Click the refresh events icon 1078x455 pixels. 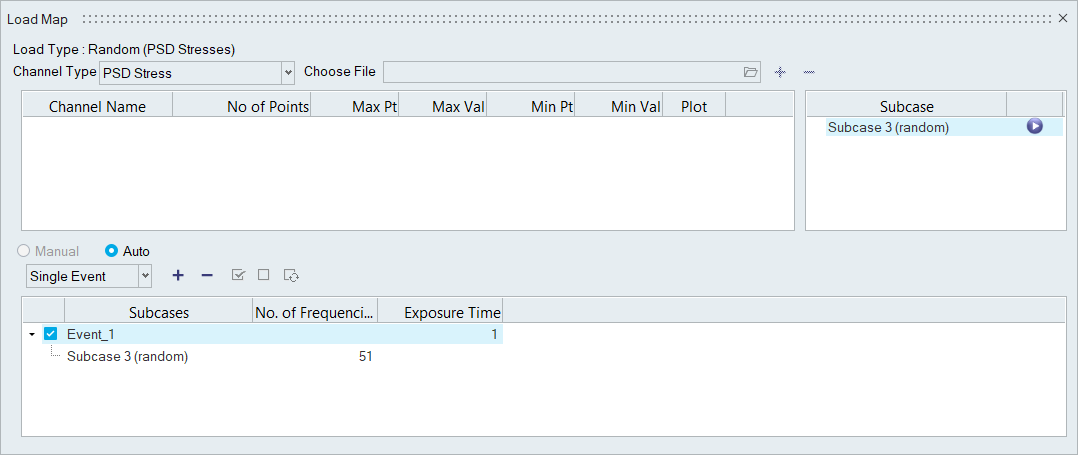(292, 275)
